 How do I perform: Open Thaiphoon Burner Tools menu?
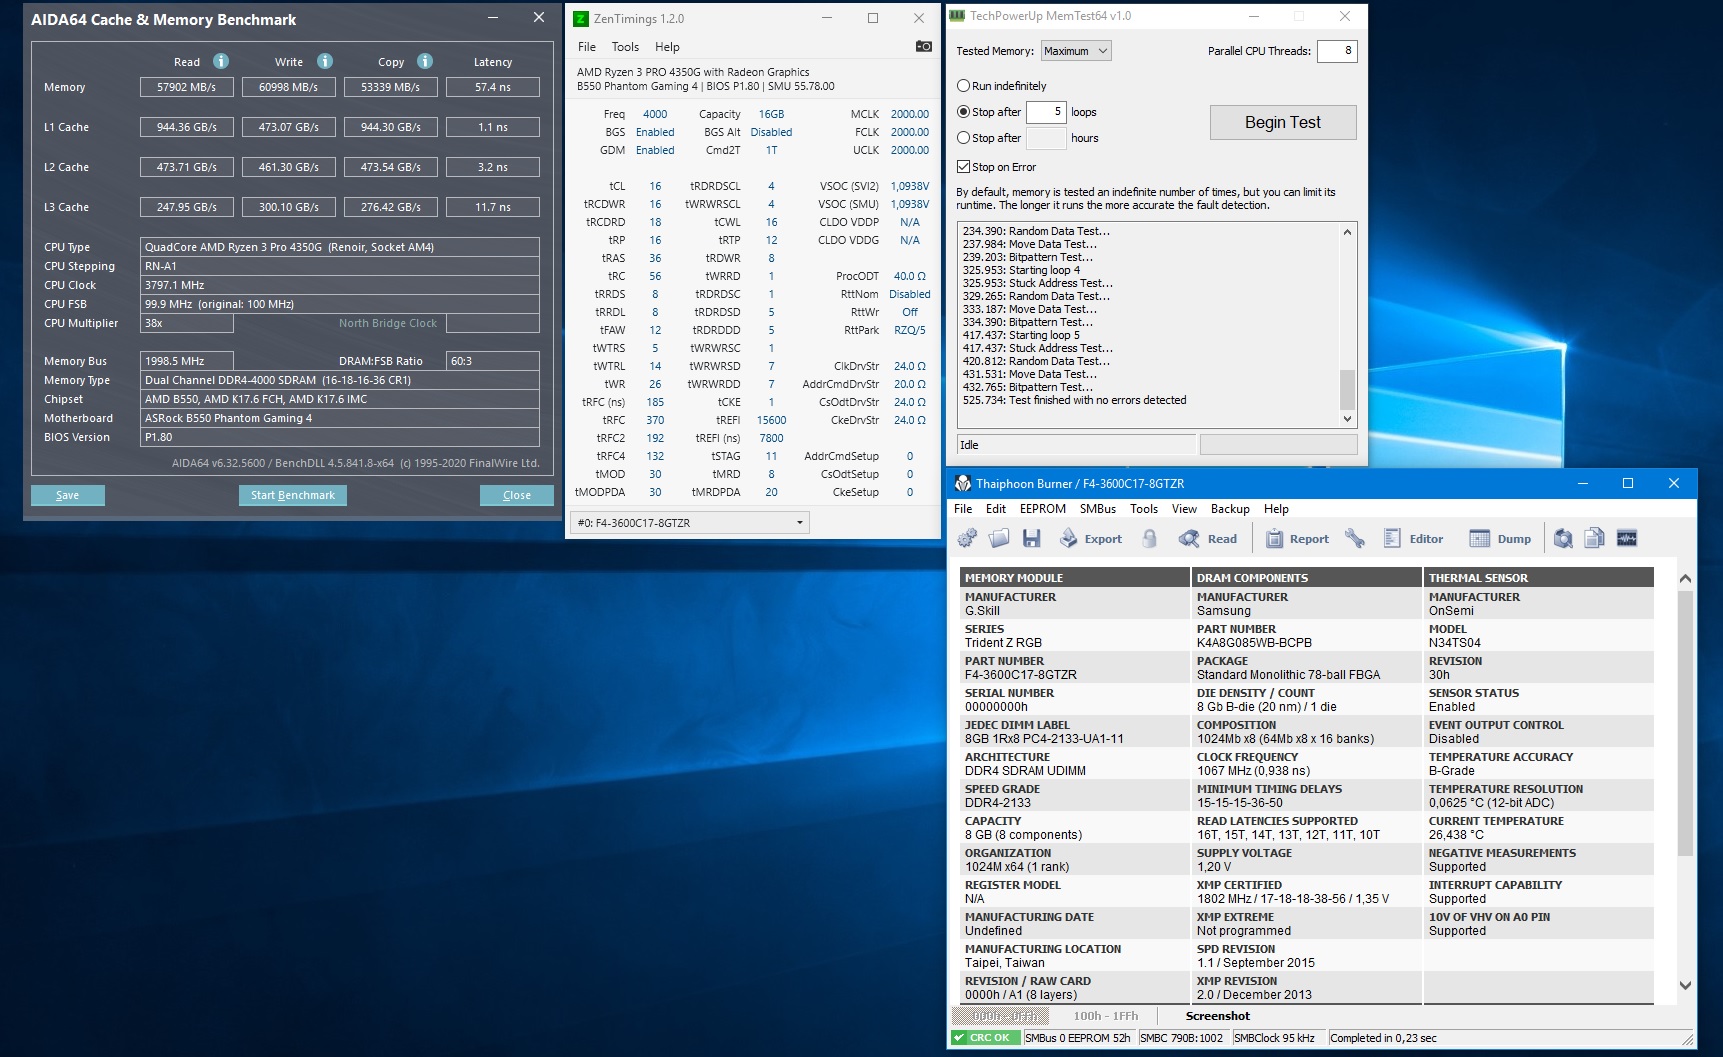(1144, 509)
